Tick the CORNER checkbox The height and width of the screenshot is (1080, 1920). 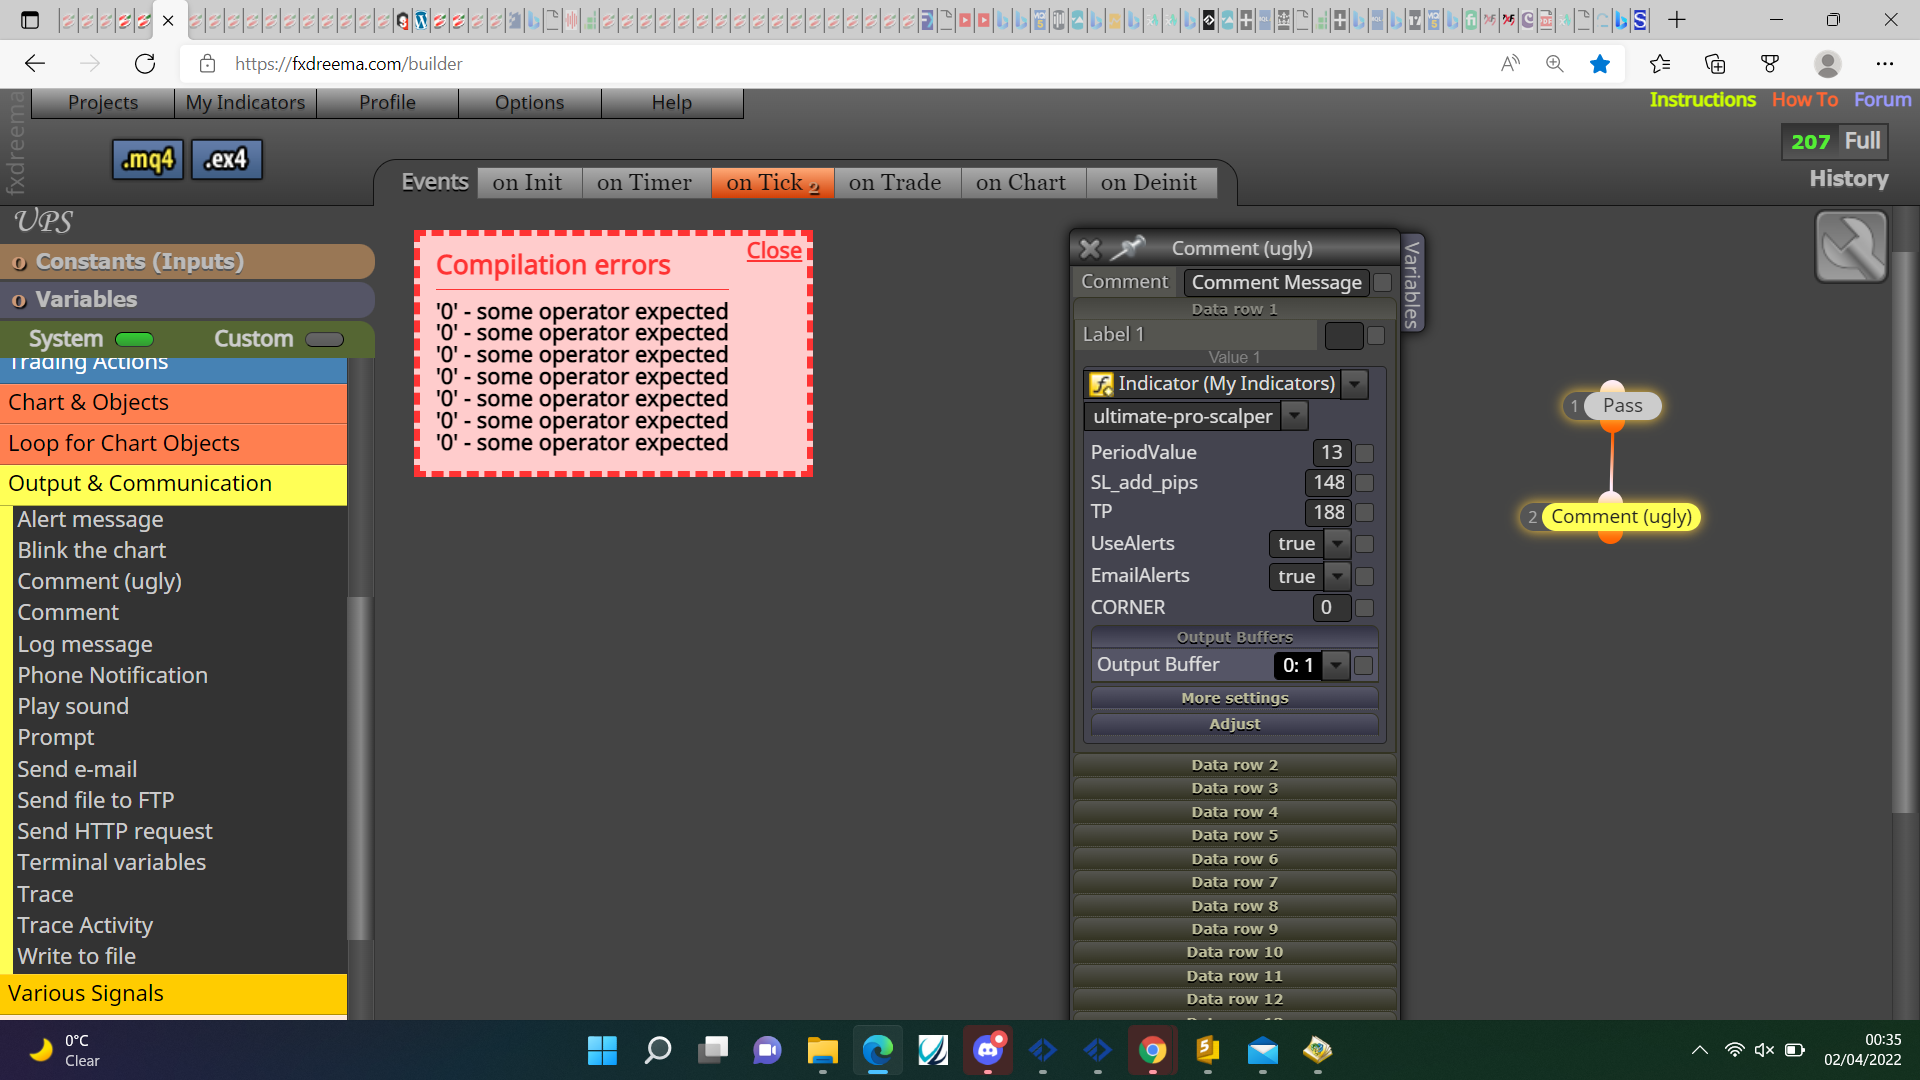coord(1364,608)
